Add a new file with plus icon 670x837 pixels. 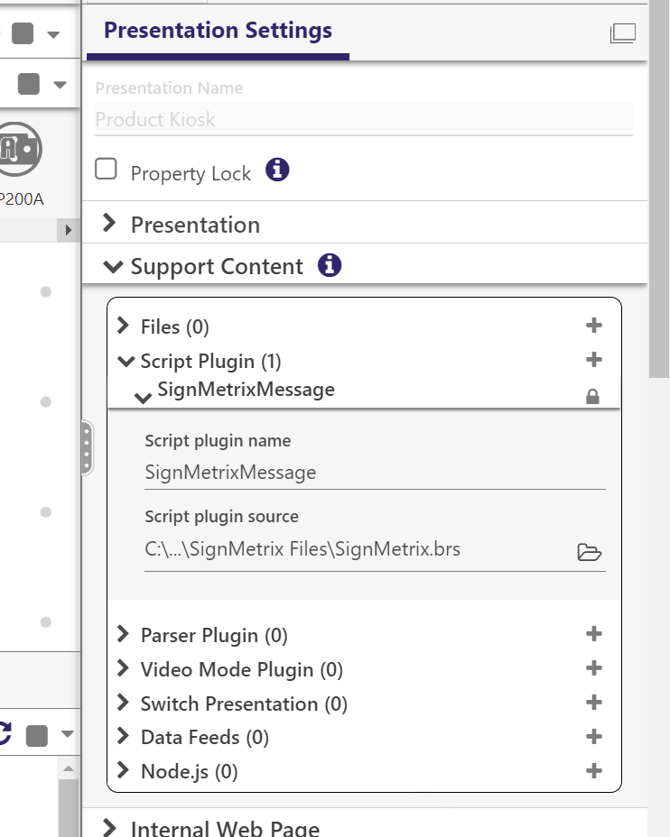click(x=594, y=325)
